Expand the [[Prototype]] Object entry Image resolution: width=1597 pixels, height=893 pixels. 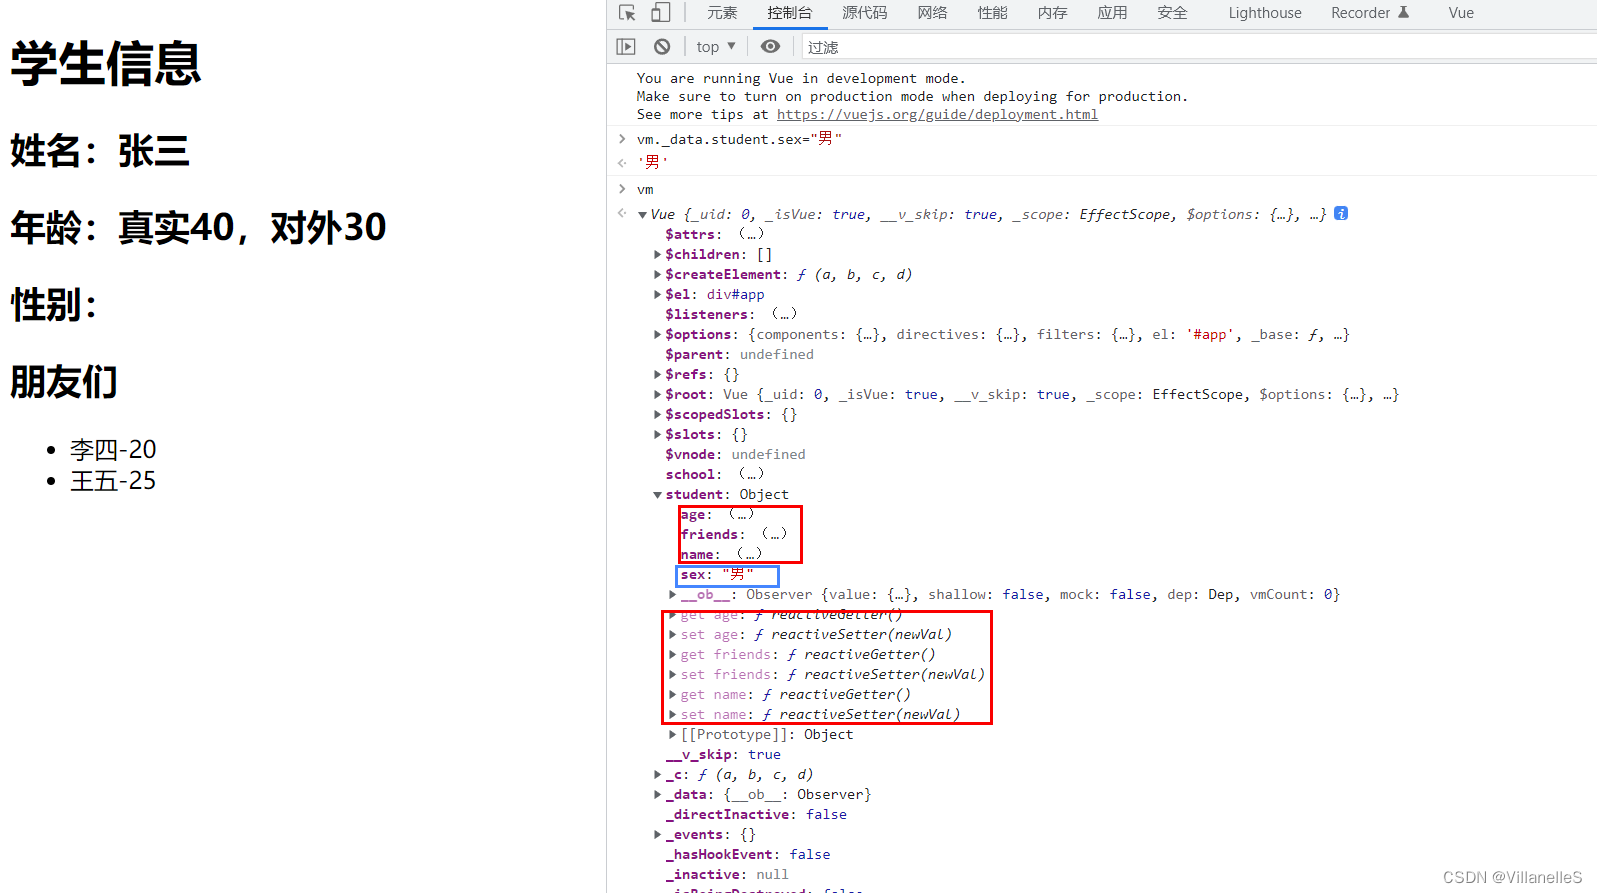coord(673,734)
